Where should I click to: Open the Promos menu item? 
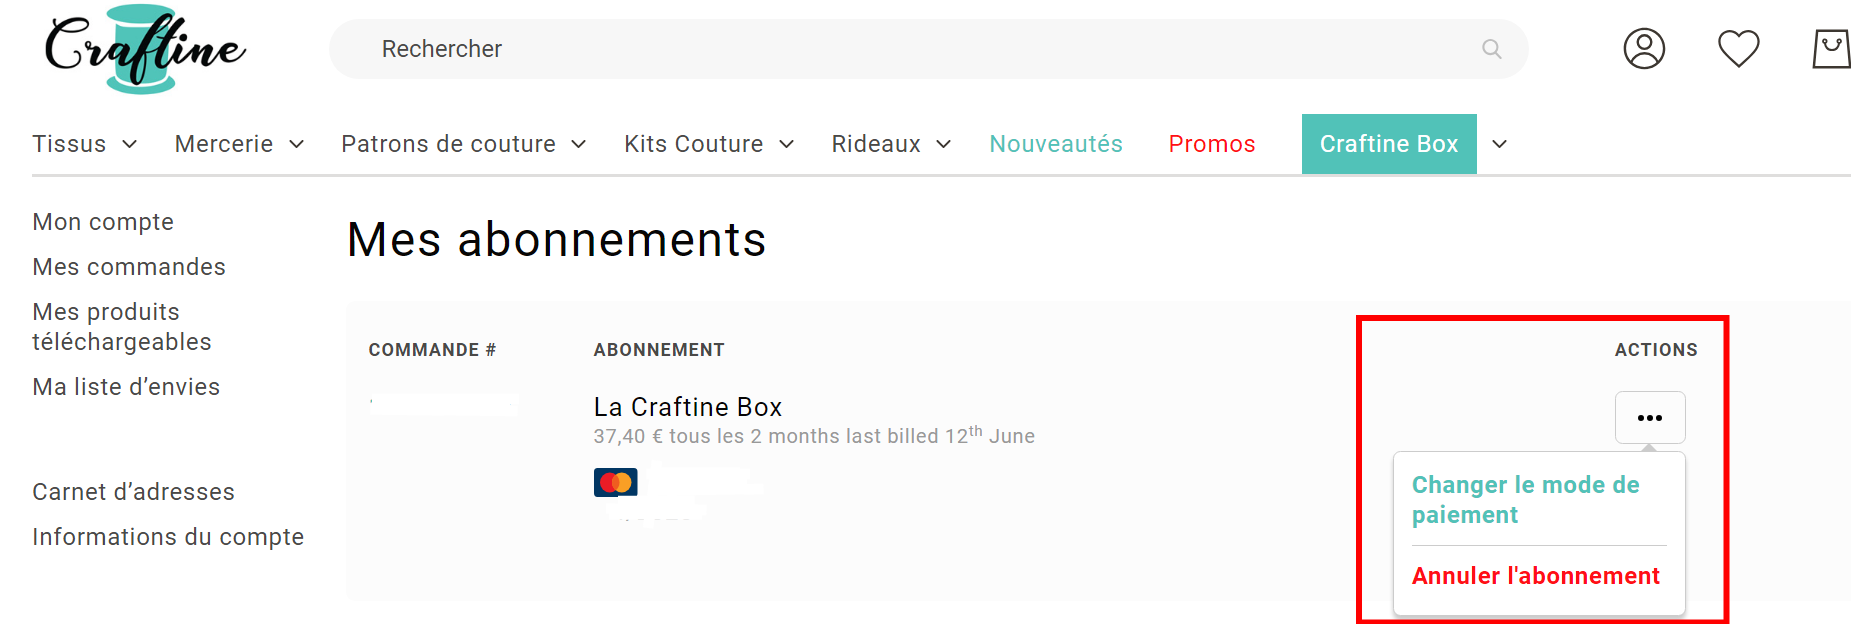coord(1211,144)
